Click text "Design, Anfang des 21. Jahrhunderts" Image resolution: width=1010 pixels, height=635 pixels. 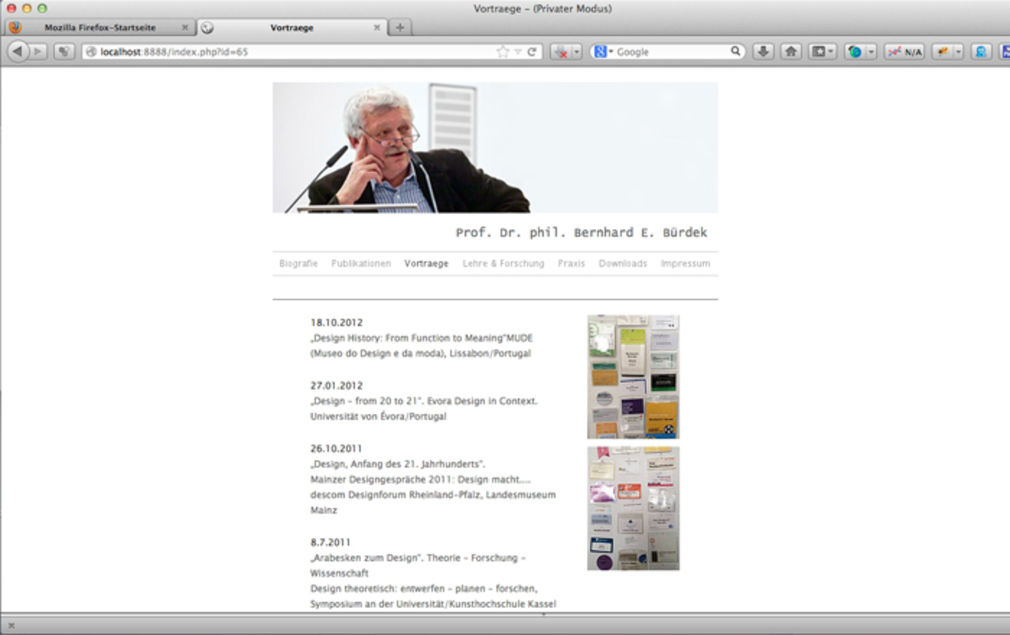pyautogui.click(x=397, y=464)
